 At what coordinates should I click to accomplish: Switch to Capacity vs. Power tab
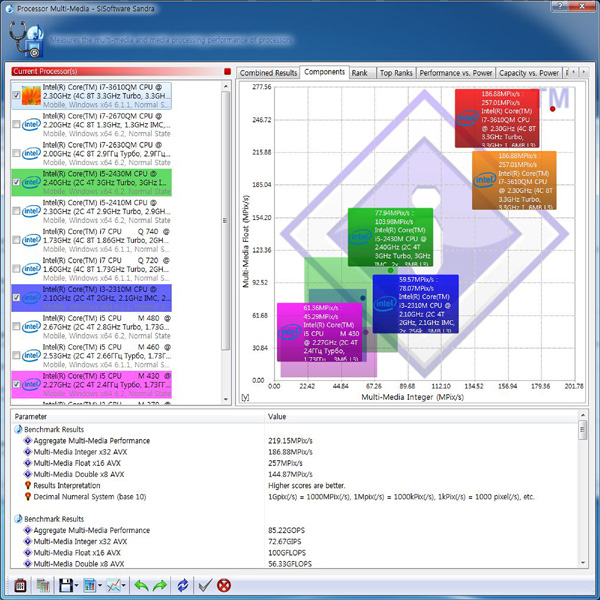[x=529, y=73]
